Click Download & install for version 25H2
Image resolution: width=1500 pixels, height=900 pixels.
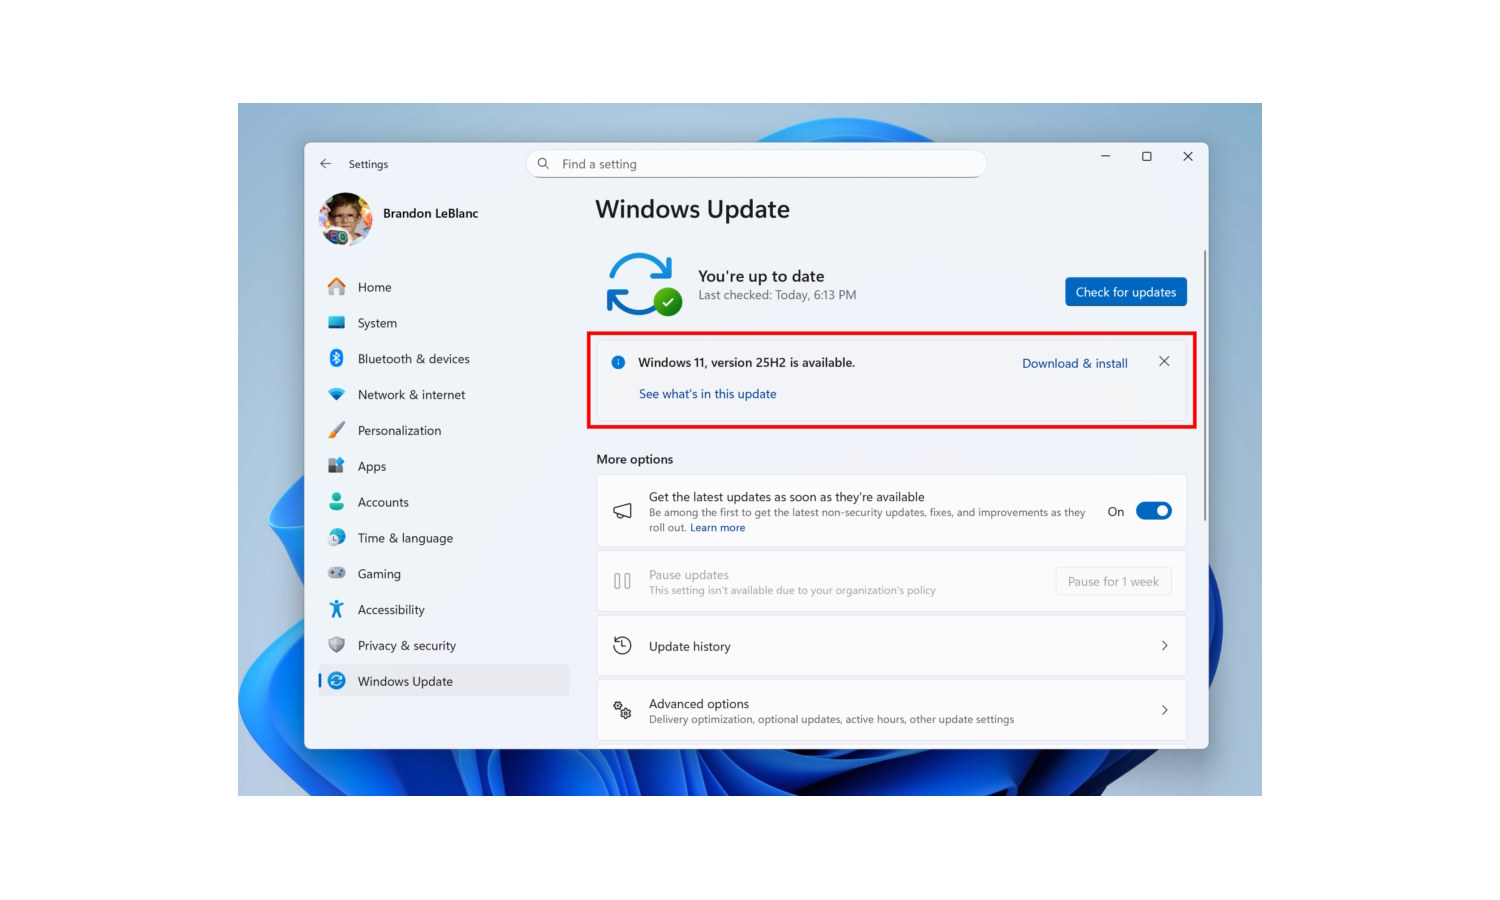coord(1074,363)
